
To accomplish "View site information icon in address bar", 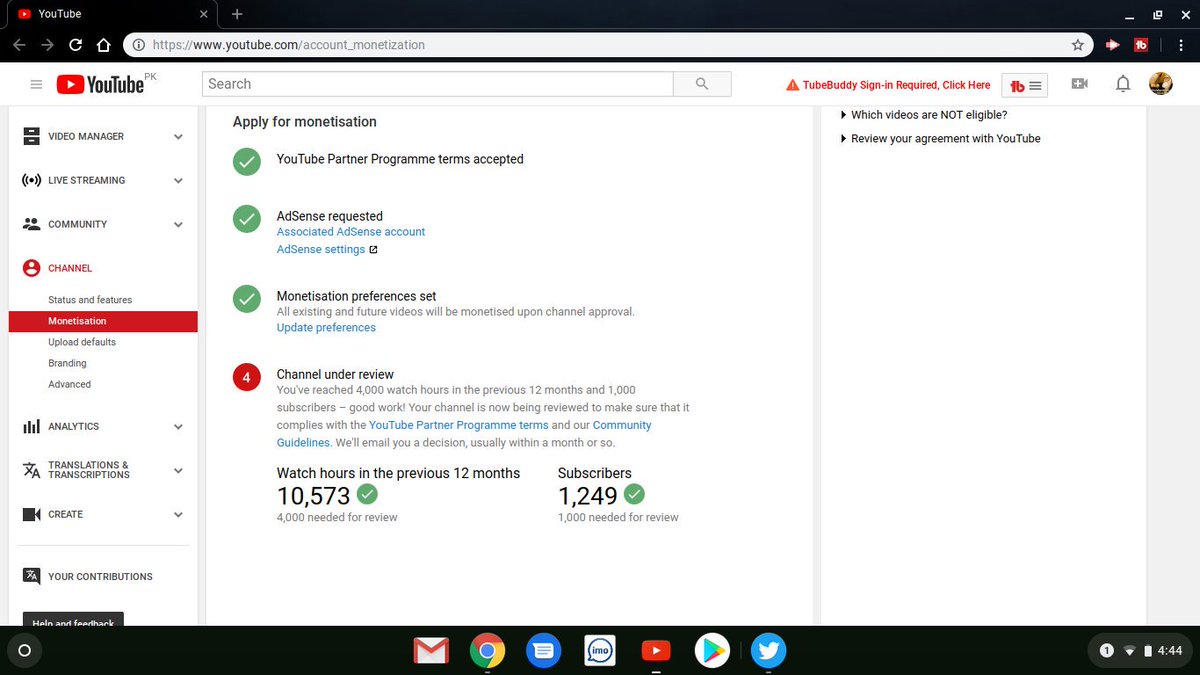I will tap(138, 45).
